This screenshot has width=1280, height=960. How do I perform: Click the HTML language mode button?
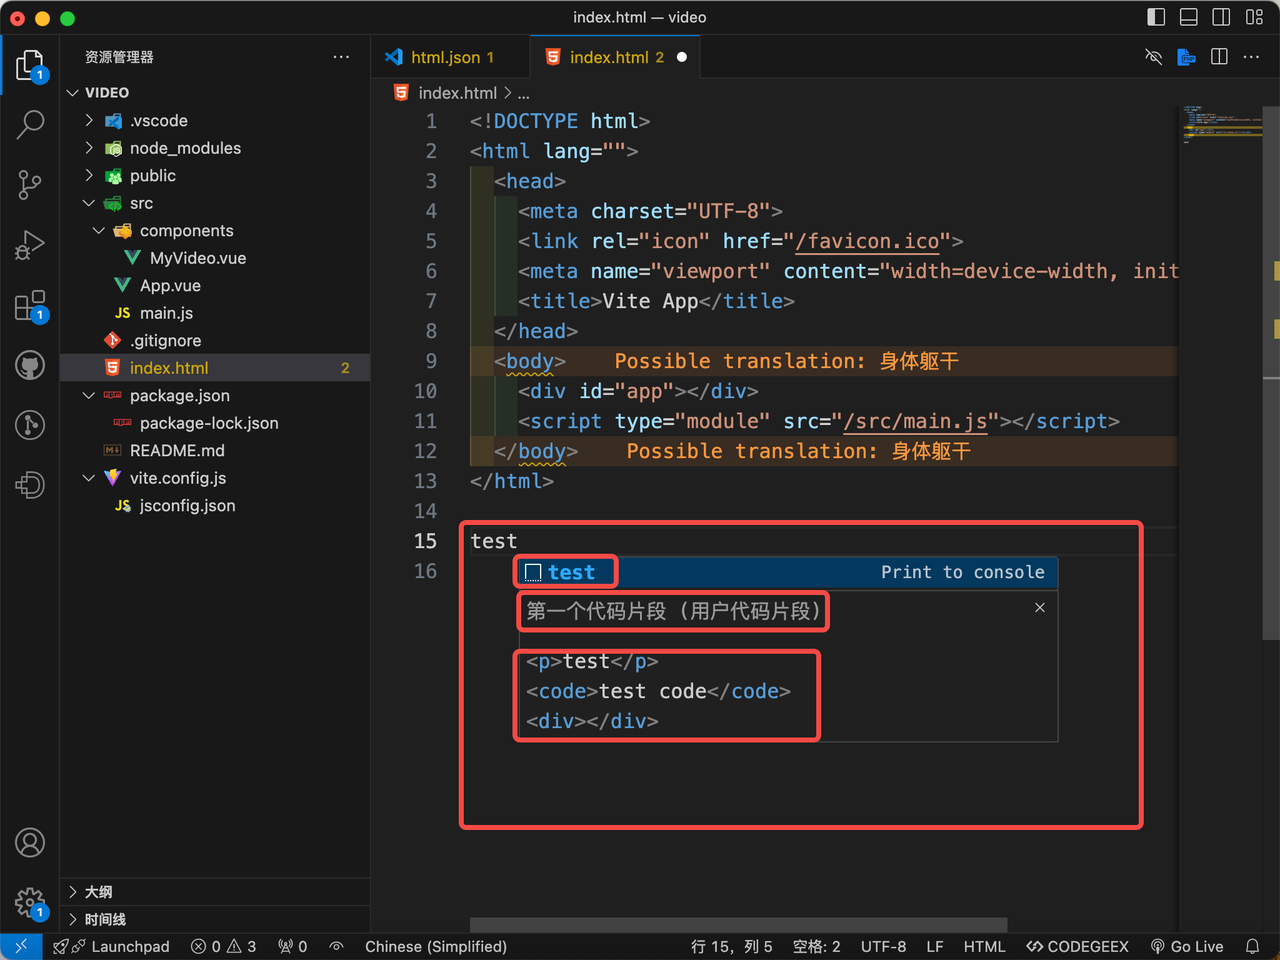[984, 946]
